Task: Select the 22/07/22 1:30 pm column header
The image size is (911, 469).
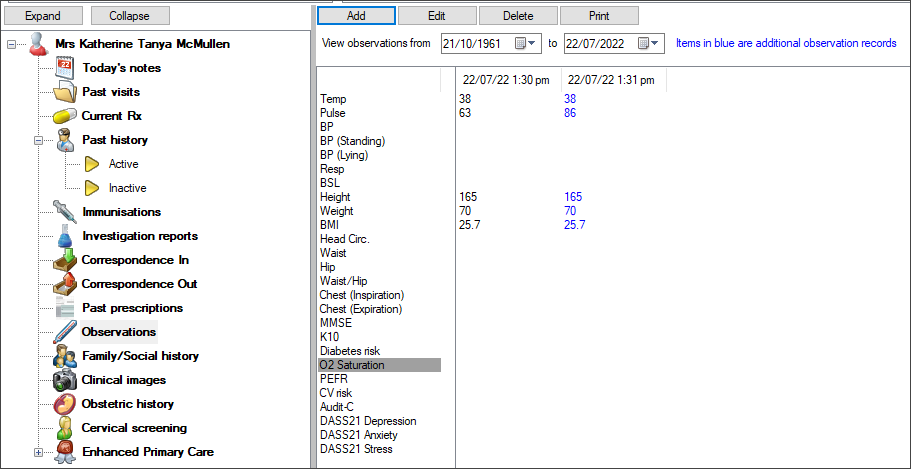Action: pyautogui.click(x=506, y=81)
